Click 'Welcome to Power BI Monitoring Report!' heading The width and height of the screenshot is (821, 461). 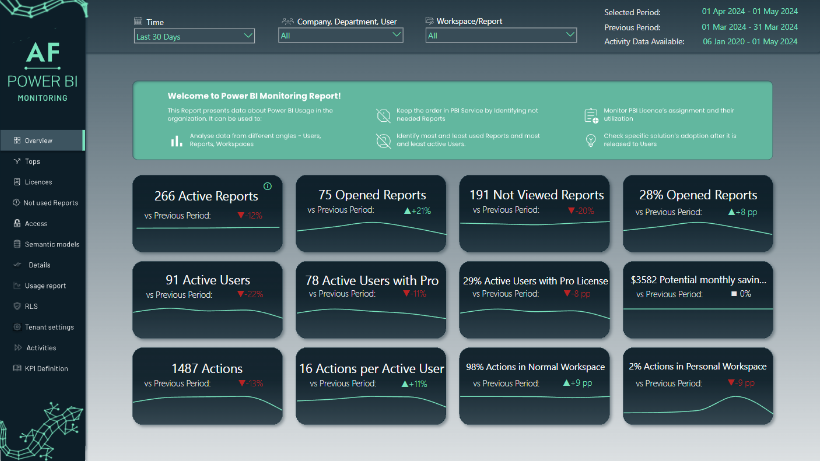tap(254, 96)
